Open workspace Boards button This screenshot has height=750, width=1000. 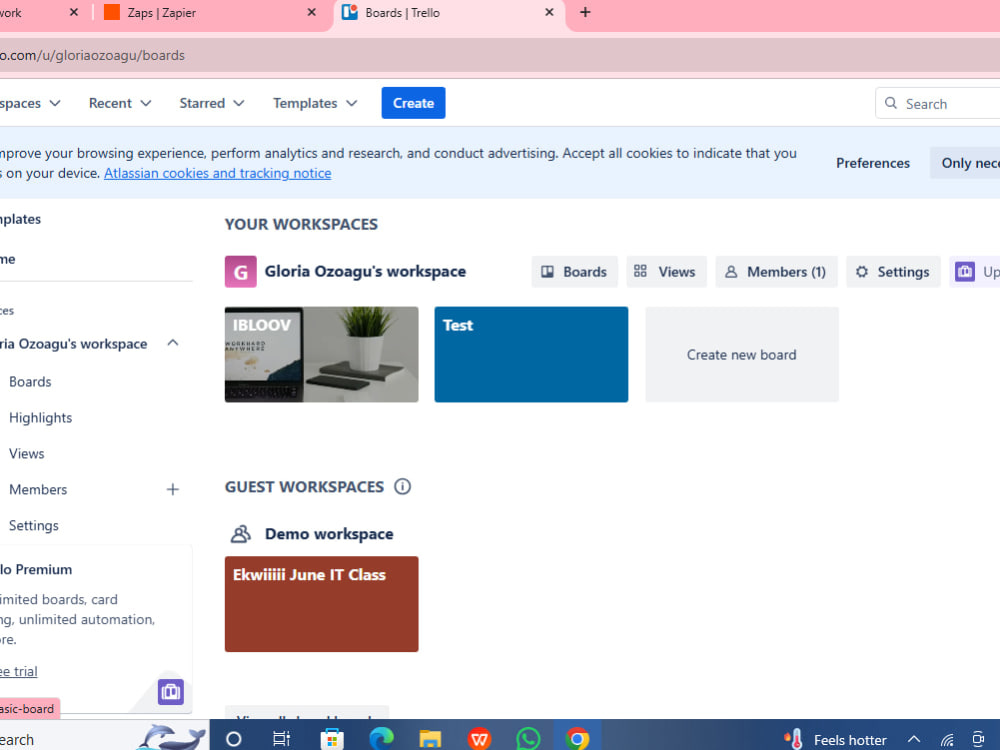[x=574, y=272]
